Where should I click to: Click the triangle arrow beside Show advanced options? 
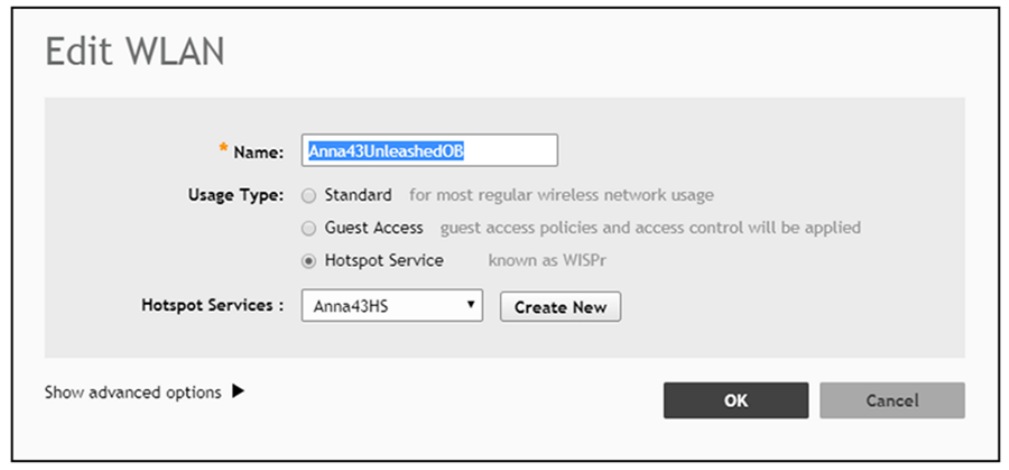point(238,391)
